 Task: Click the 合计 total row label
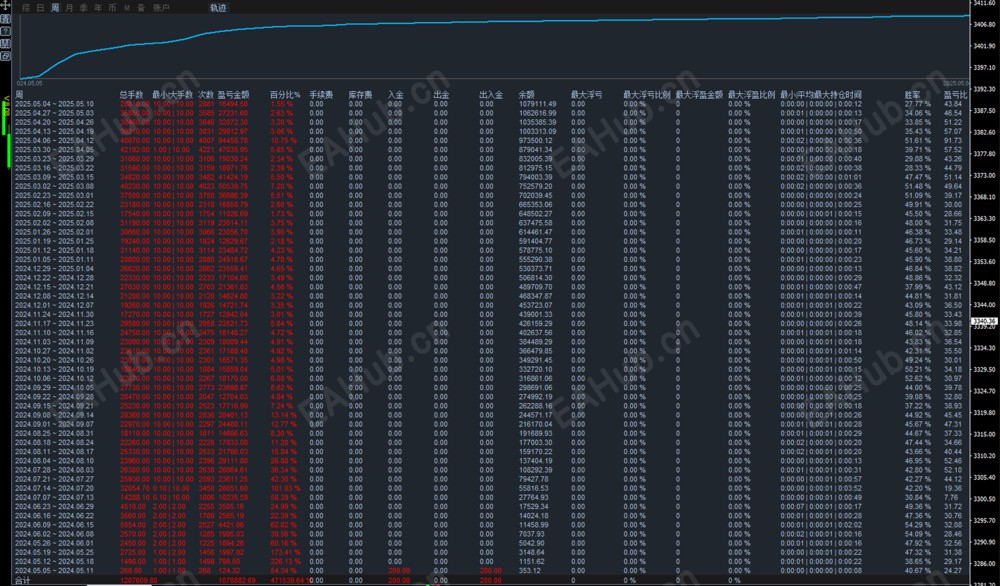pyautogui.click(x=22, y=580)
